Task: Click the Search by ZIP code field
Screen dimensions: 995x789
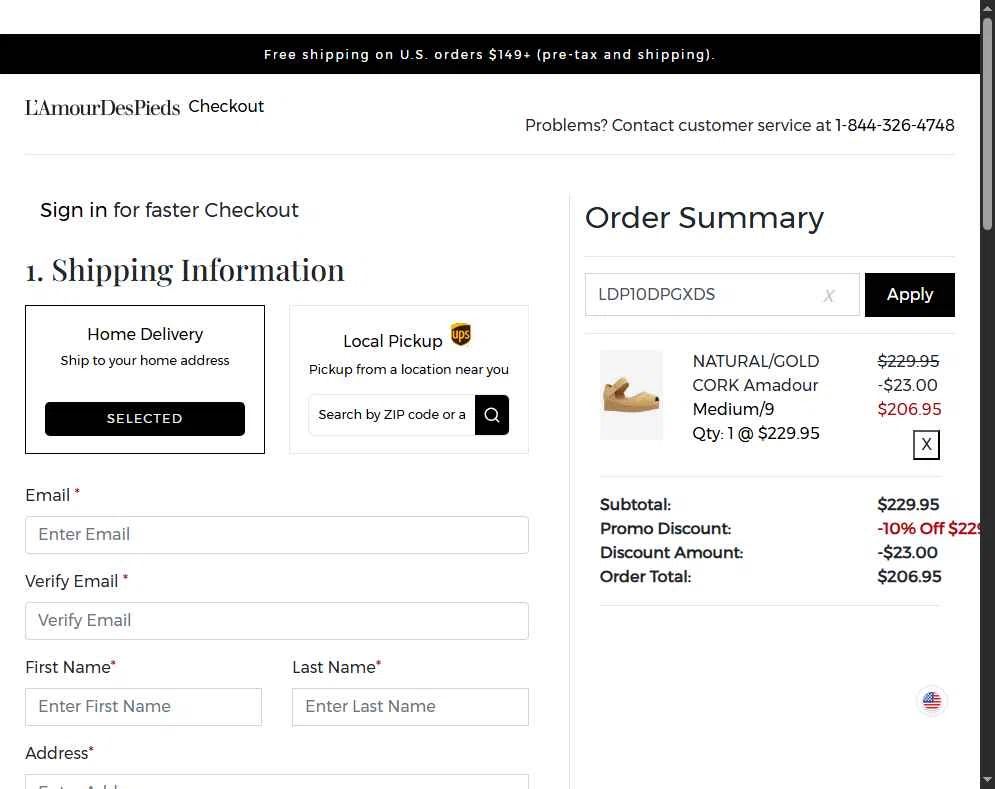Action: pos(392,415)
